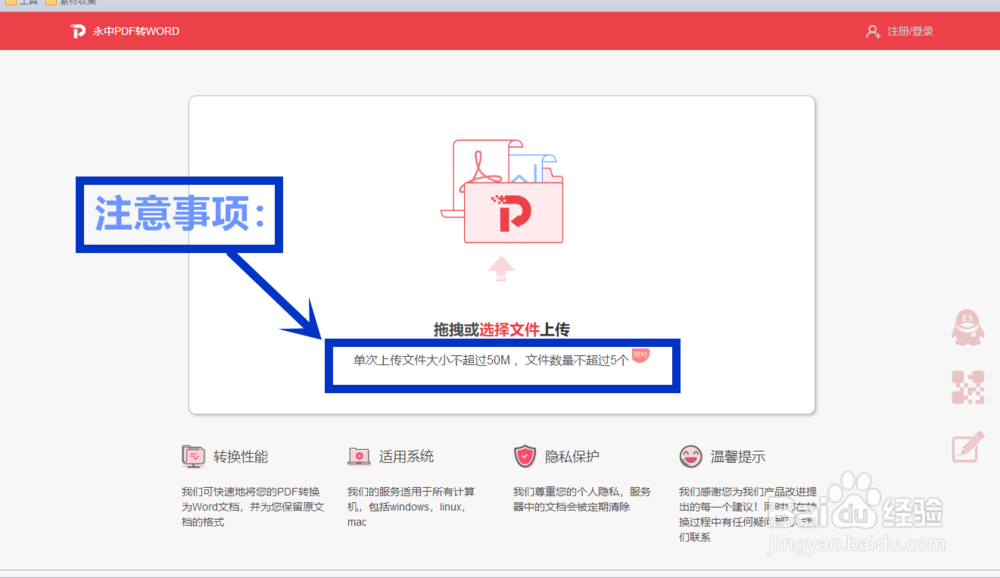This screenshot has height=578, width=1000.
Task: Open the 工具 bookmarks folder
Action: pyautogui.click(x=22, y=3)
